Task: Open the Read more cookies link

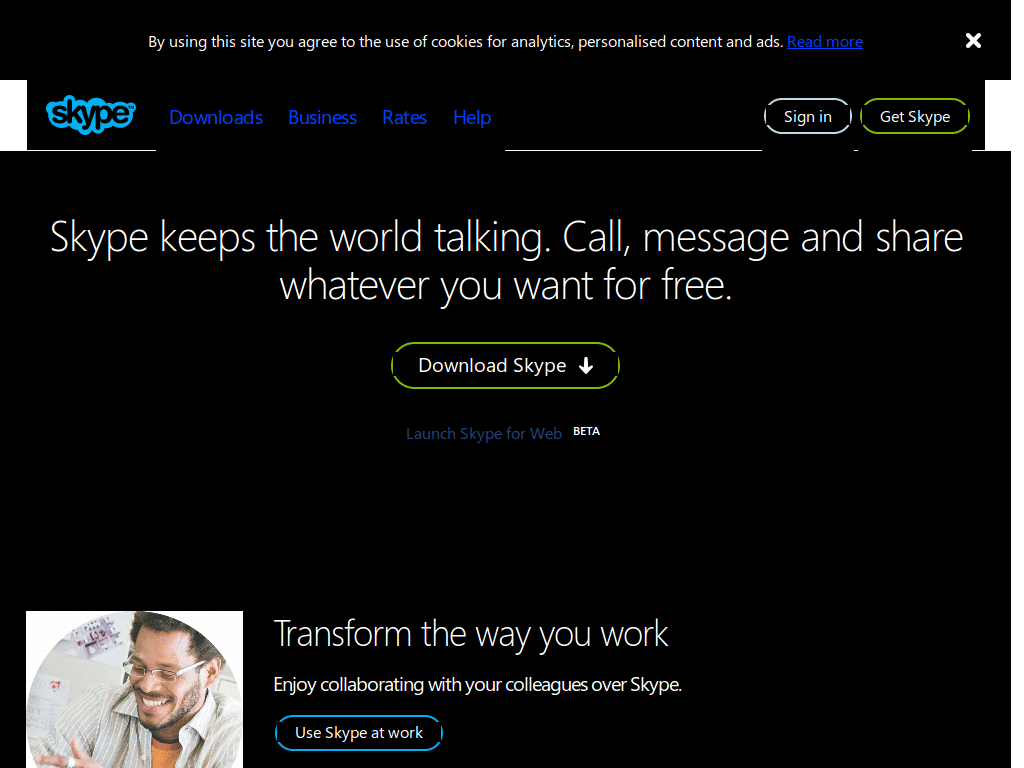Action: coord(824,42)
